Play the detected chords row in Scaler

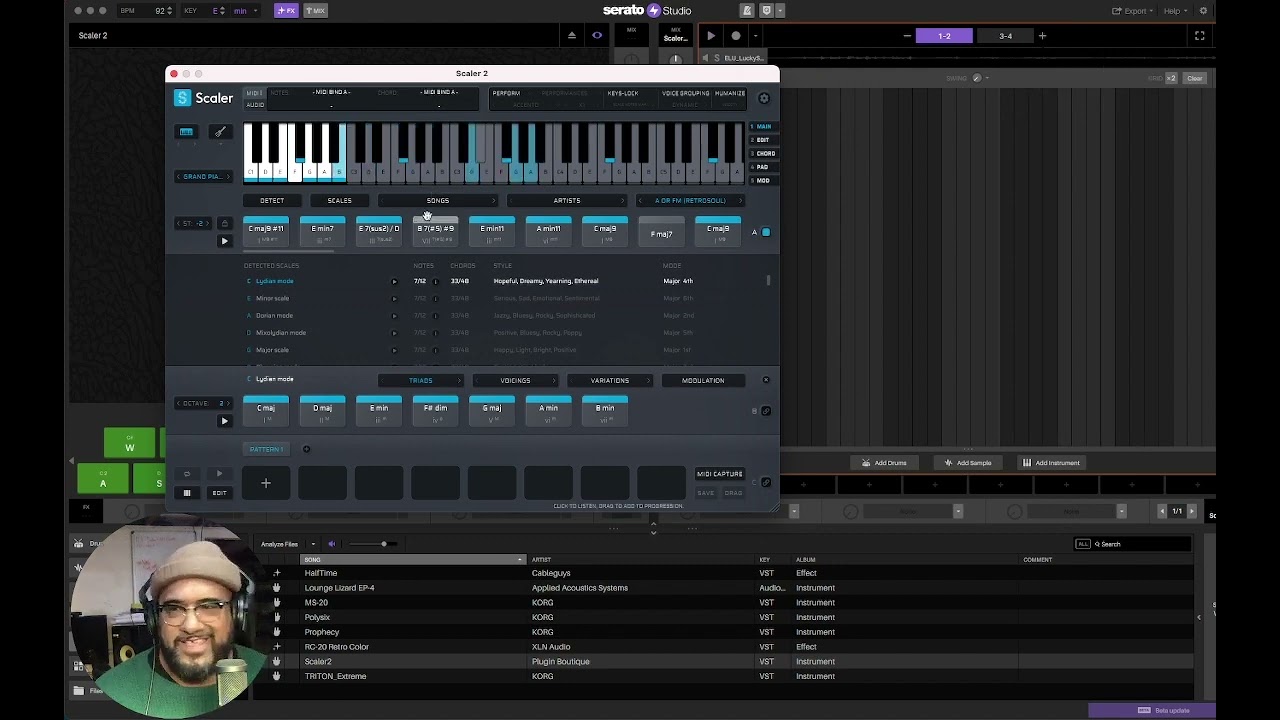pos(224,241)
